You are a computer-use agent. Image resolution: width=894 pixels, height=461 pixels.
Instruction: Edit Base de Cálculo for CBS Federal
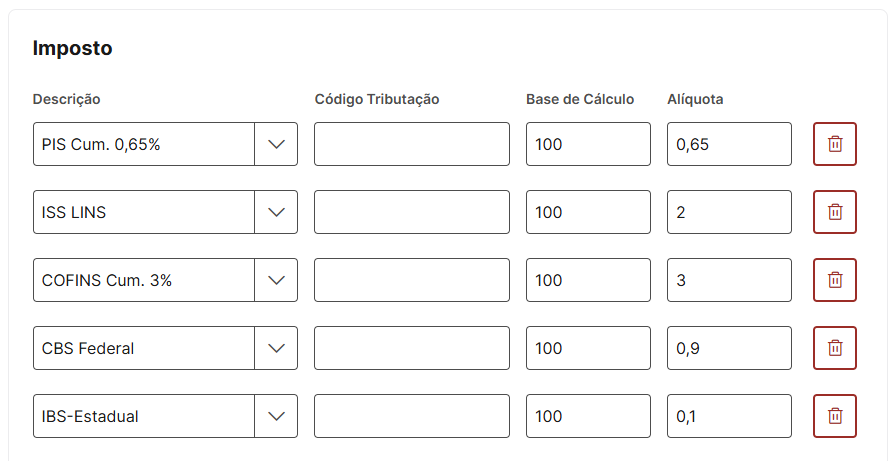tap(588, 348)
